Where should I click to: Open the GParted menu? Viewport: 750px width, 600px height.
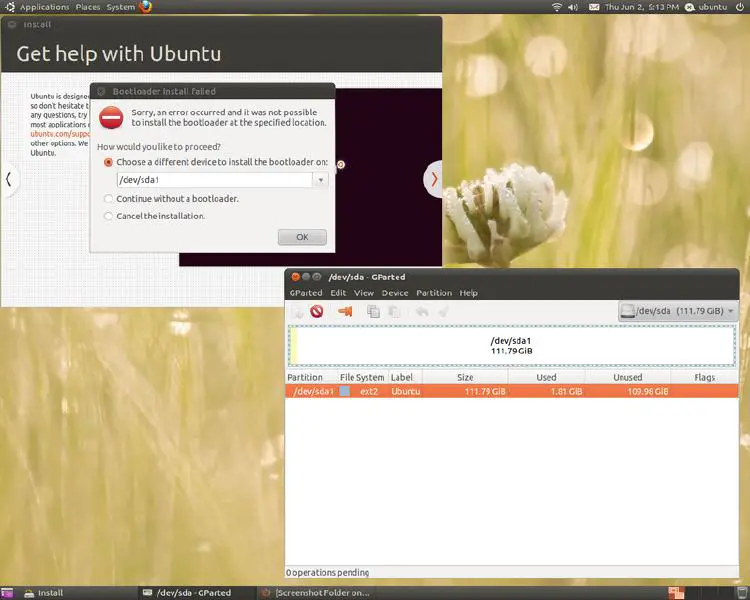point(306,293)
